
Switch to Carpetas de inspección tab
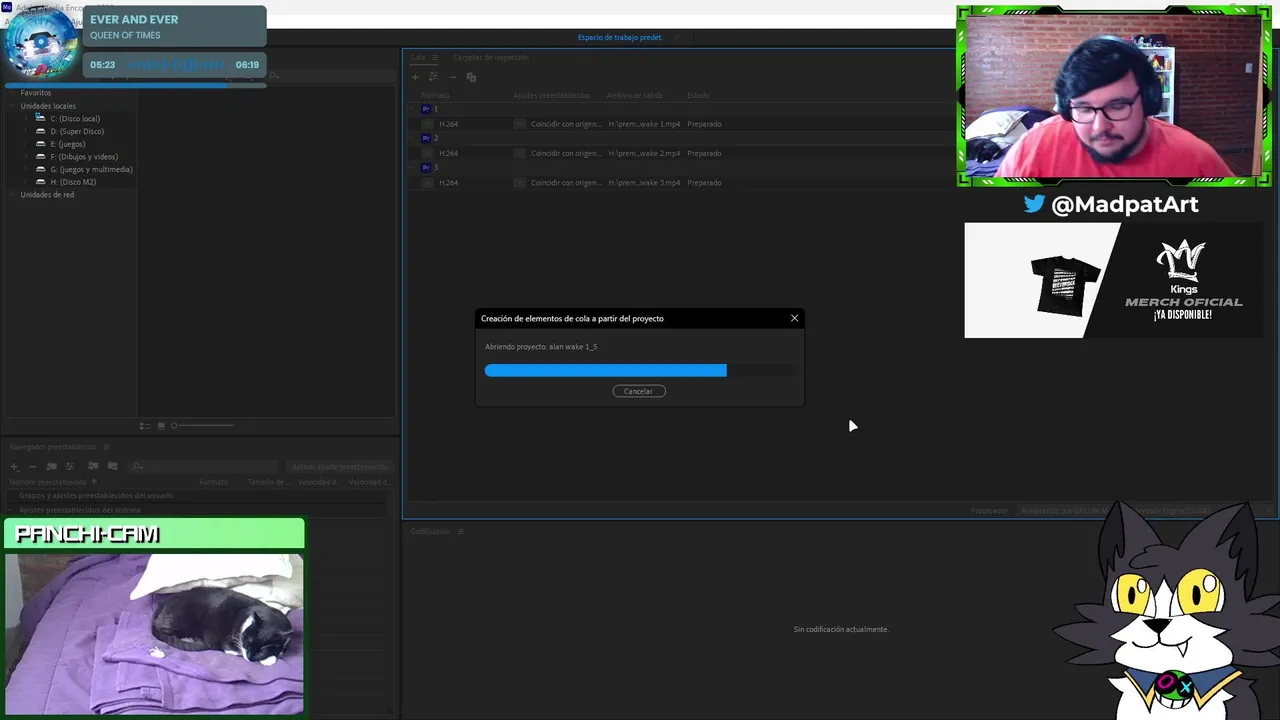pyautogui.click(x=491, y=58)
